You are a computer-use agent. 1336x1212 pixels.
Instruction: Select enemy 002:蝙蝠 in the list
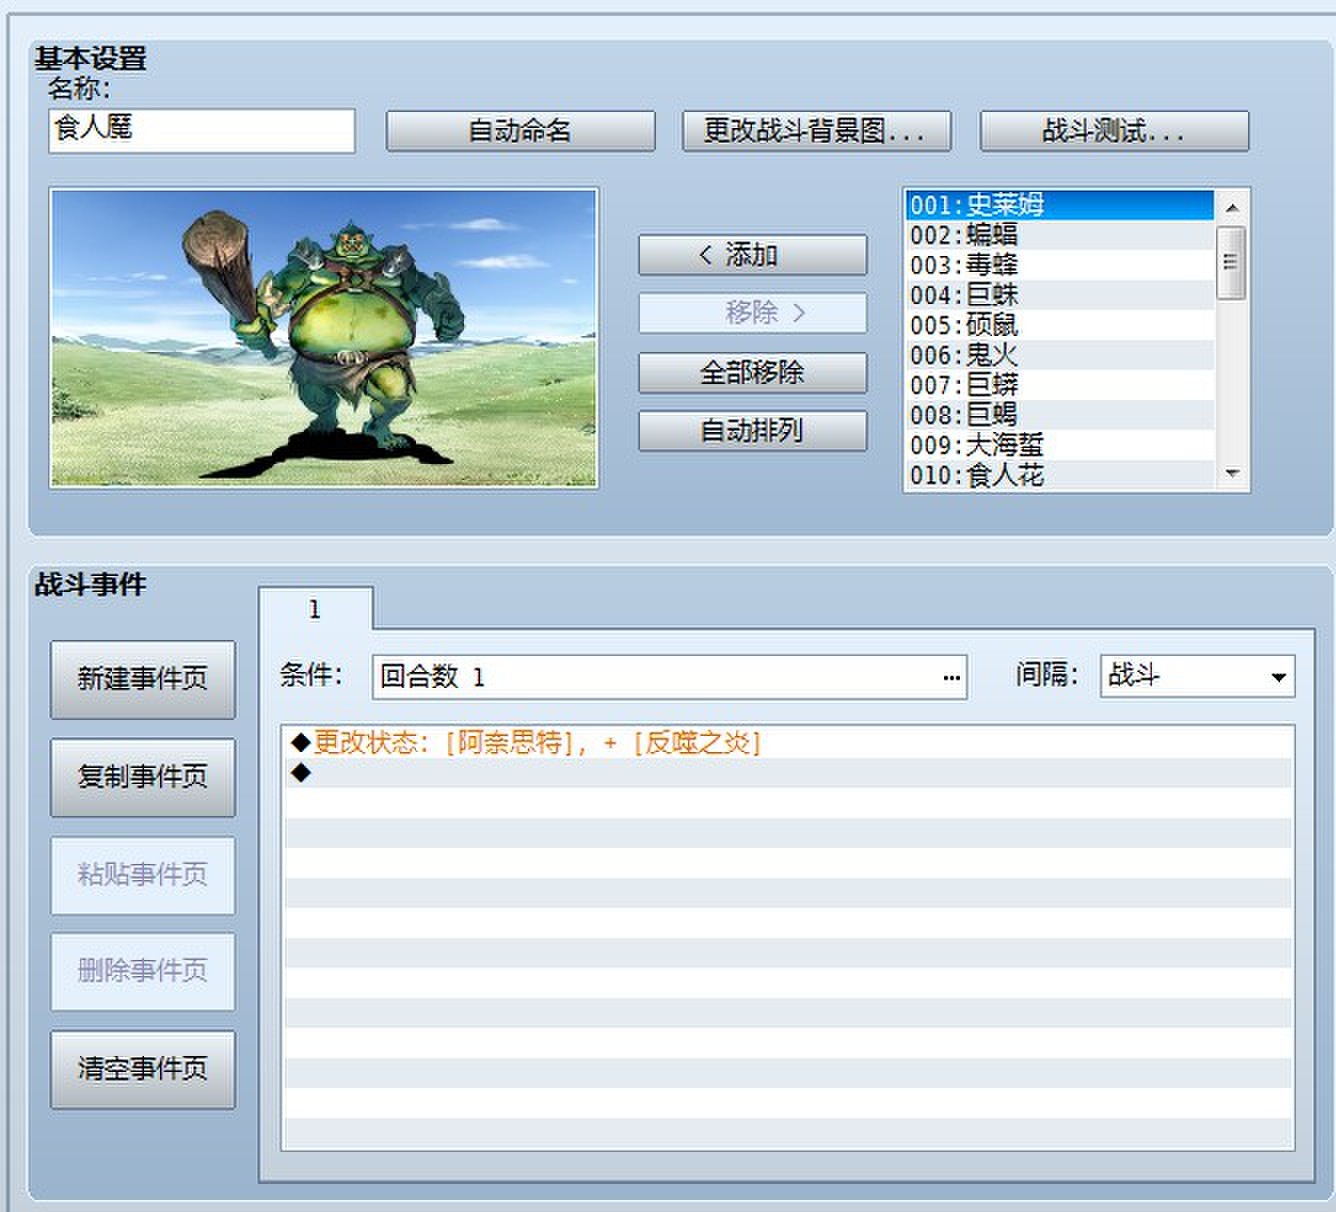coord(1059,235)
